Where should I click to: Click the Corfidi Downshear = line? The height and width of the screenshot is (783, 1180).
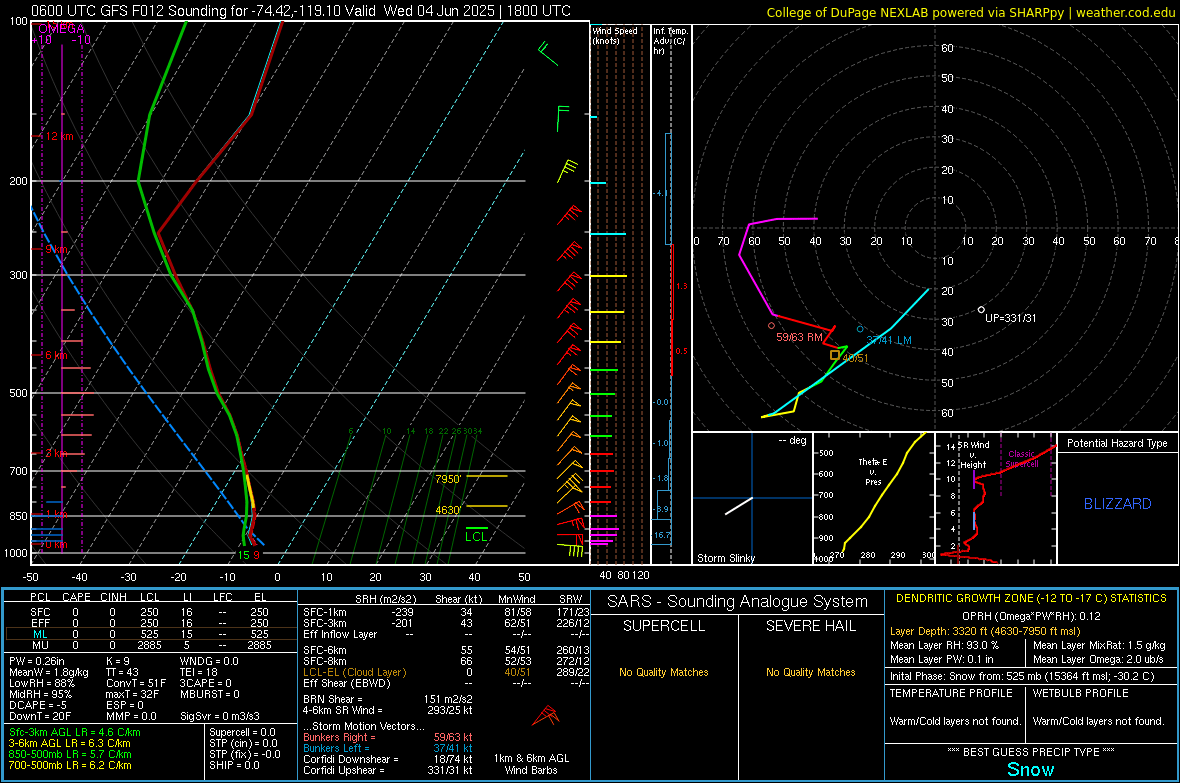(x=388, y=759)
